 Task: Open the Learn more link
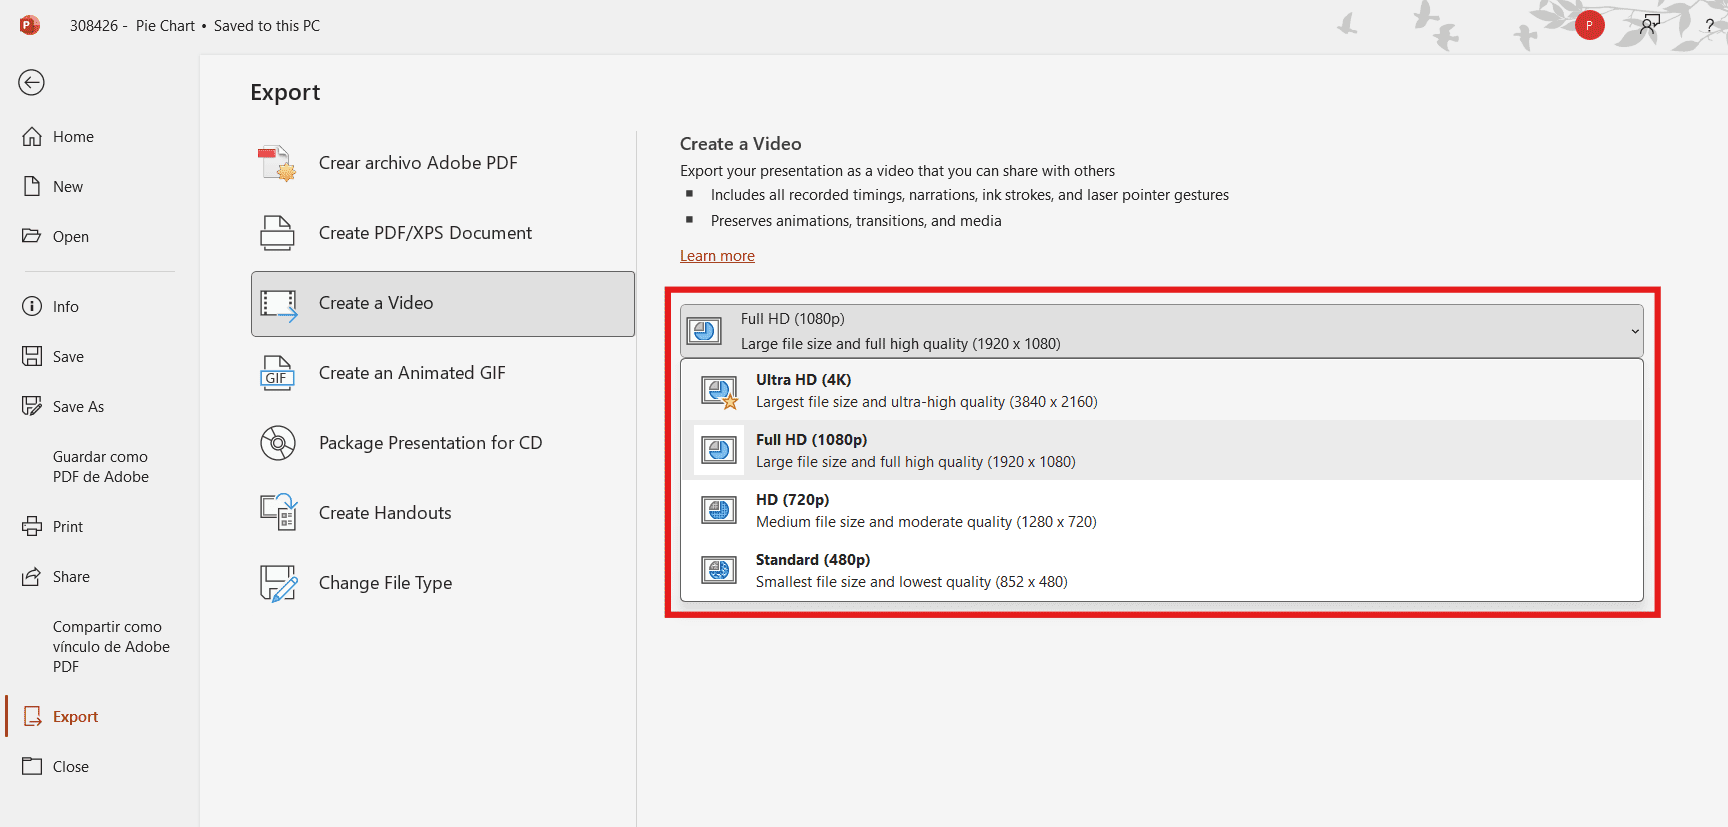(x=717, y=256)
